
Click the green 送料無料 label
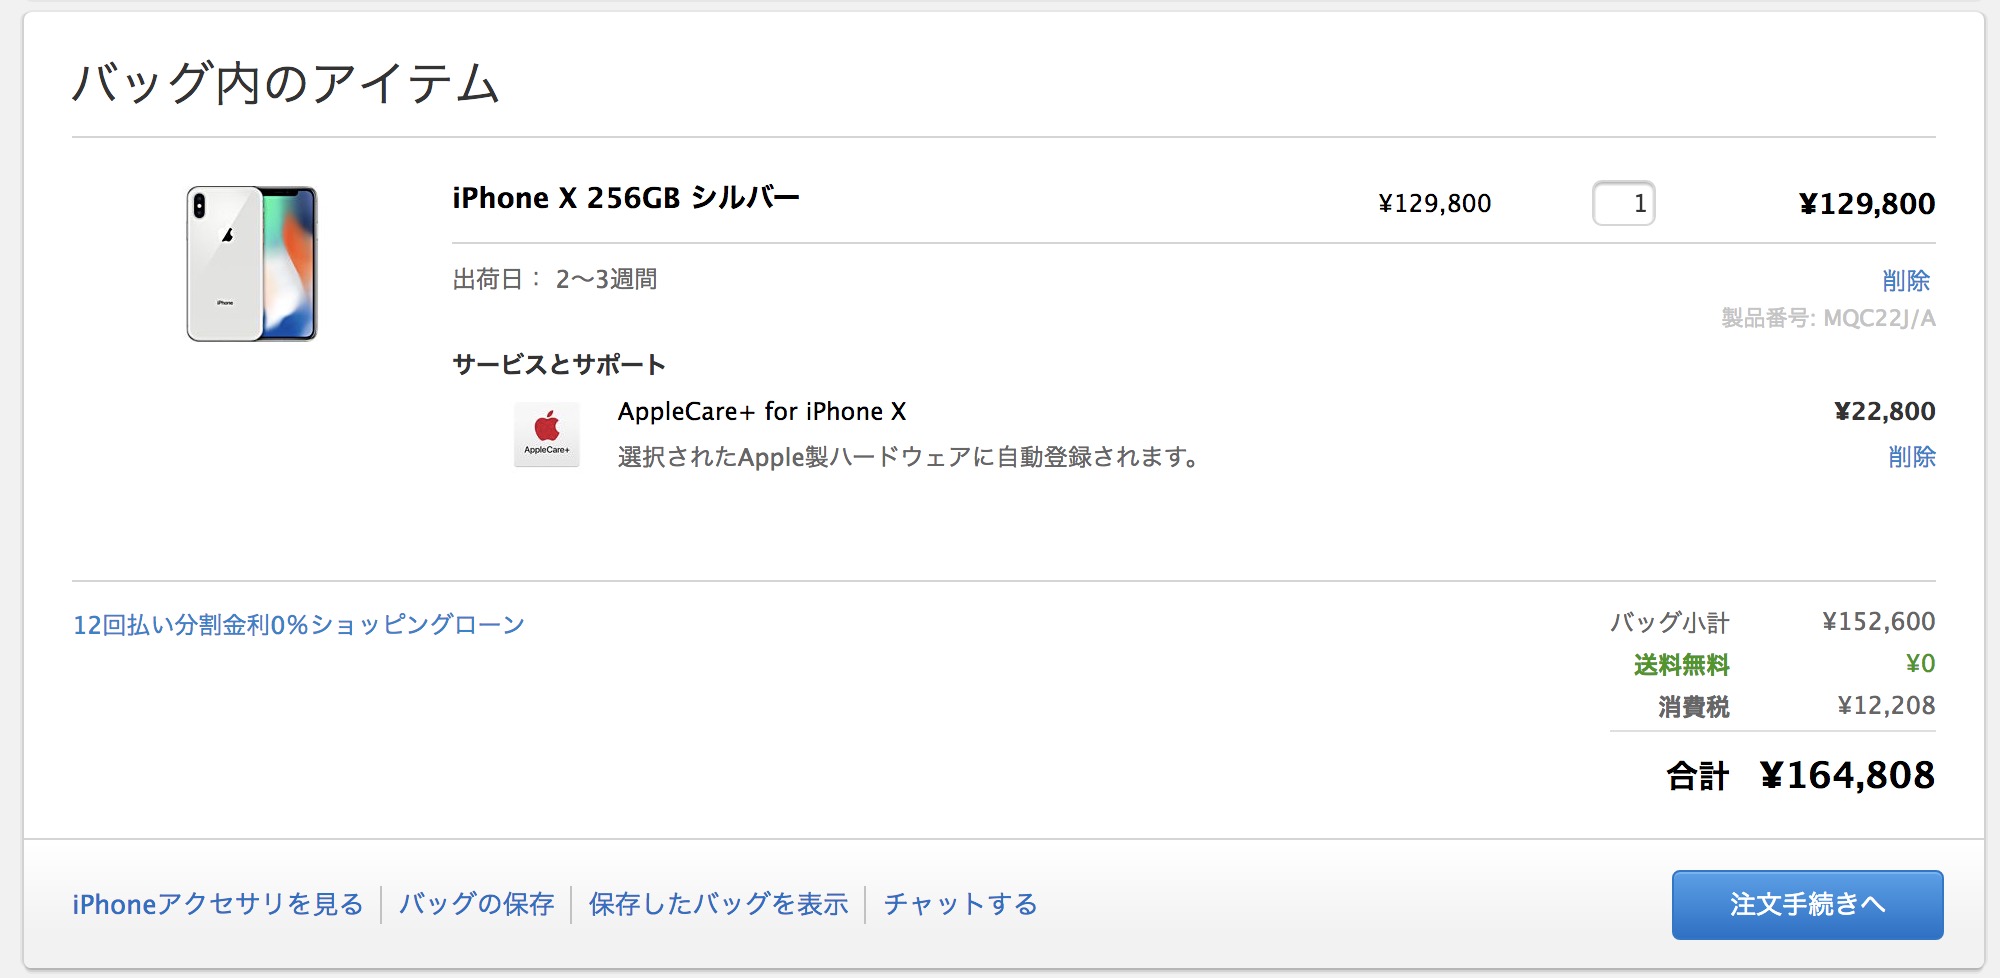click(x=1681, y=664)
